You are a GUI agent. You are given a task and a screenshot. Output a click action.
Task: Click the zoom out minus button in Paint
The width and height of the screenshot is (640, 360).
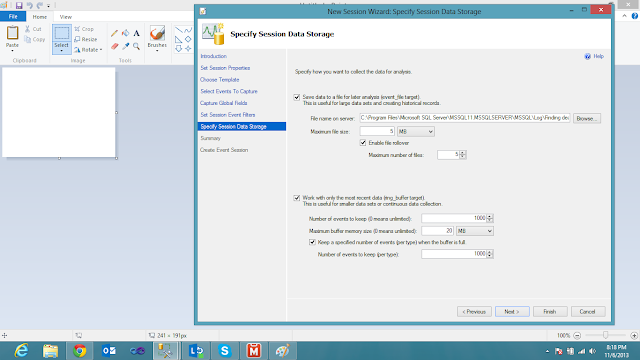577,336
